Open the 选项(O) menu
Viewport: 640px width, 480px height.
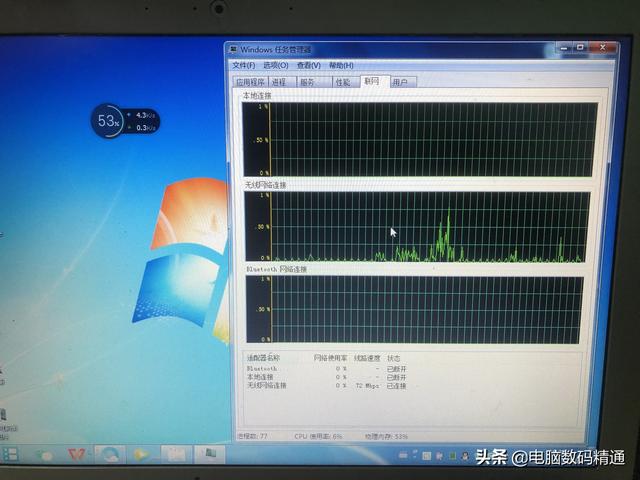276,65
